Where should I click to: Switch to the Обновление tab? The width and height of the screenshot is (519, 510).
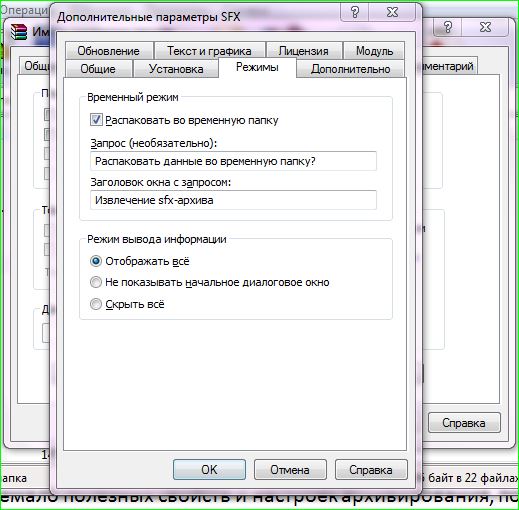click(x=109, y=51)
